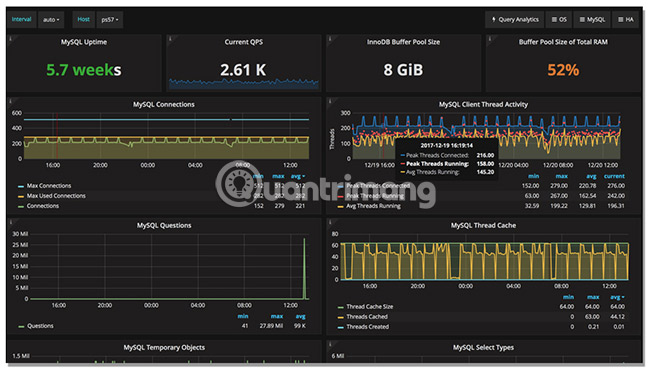The width and height of the screenshot is (650, 371).
Task: Open the Query Analytics dashboard link
Action: 514,19
